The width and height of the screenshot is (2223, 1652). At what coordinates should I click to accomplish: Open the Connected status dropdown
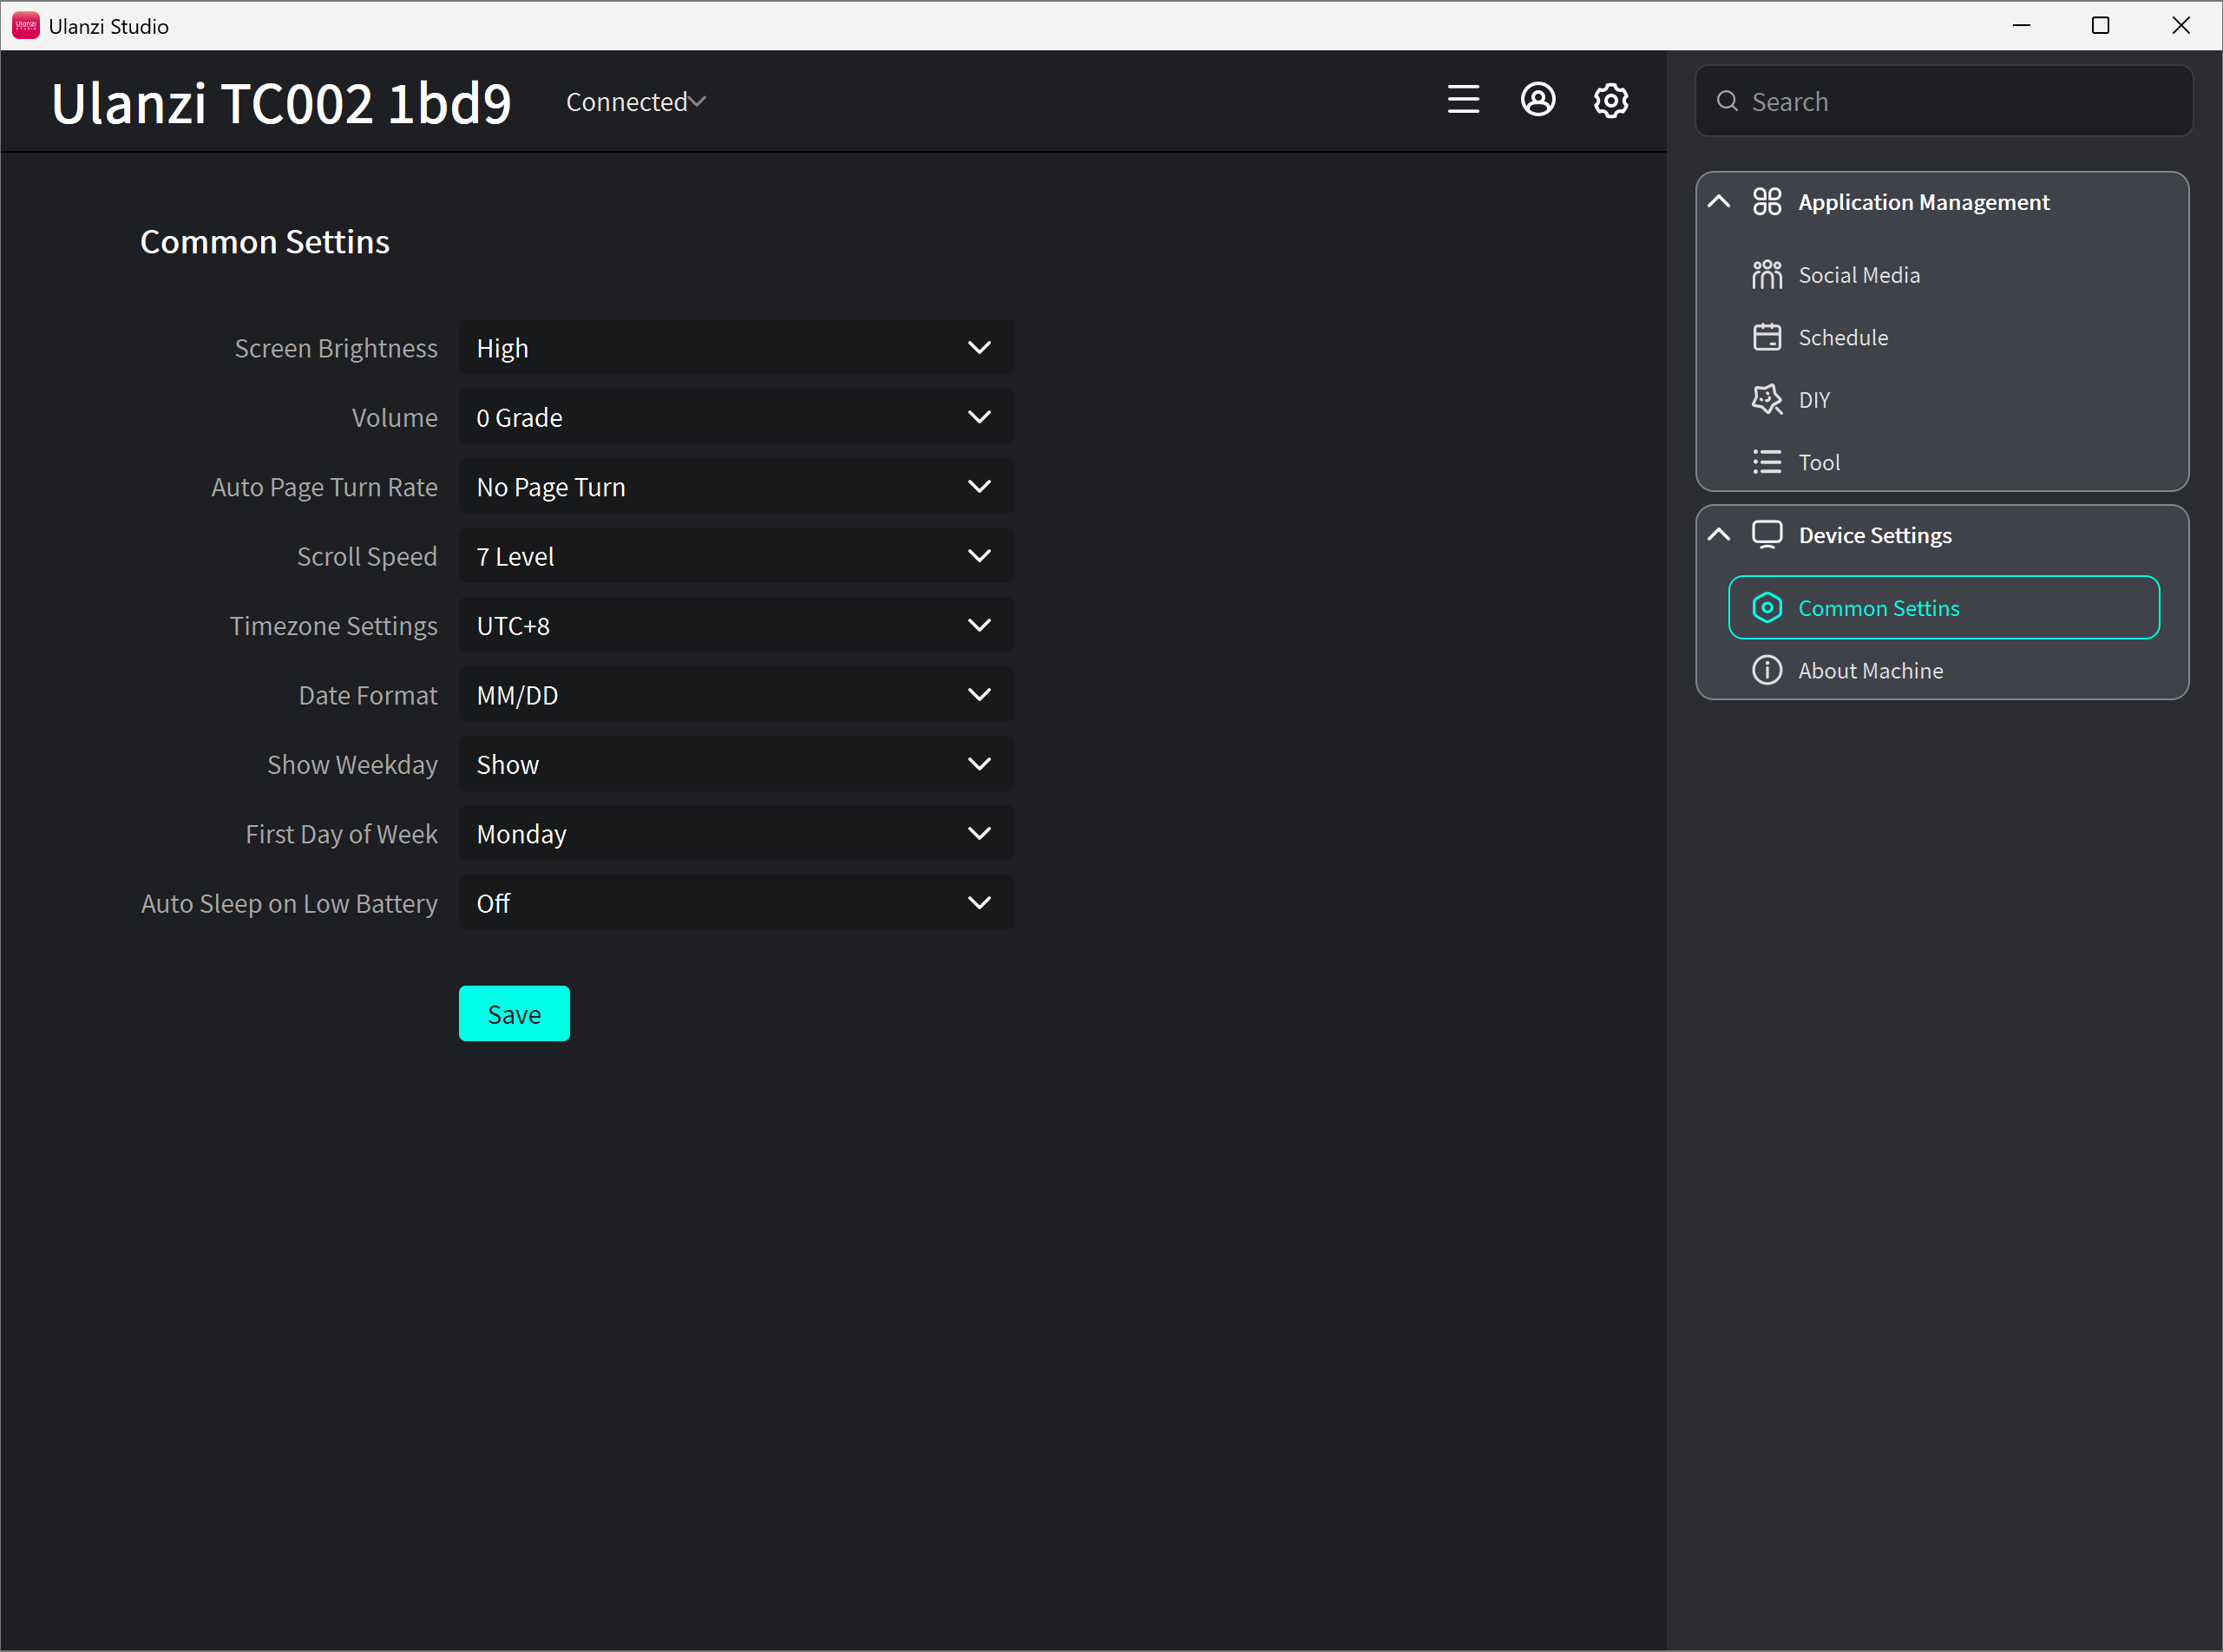636,102
